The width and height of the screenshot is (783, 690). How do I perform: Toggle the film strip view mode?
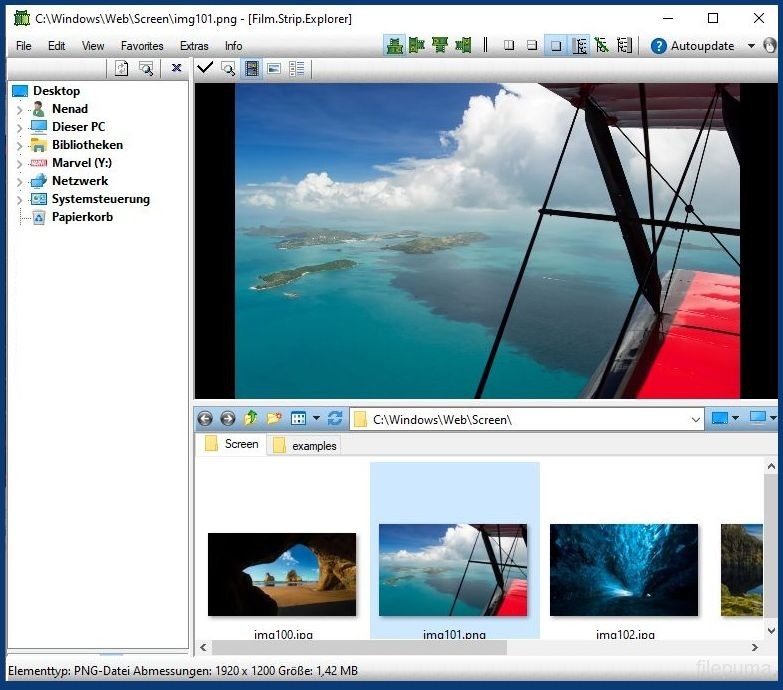pyautogui.click(x=252, y=68)
